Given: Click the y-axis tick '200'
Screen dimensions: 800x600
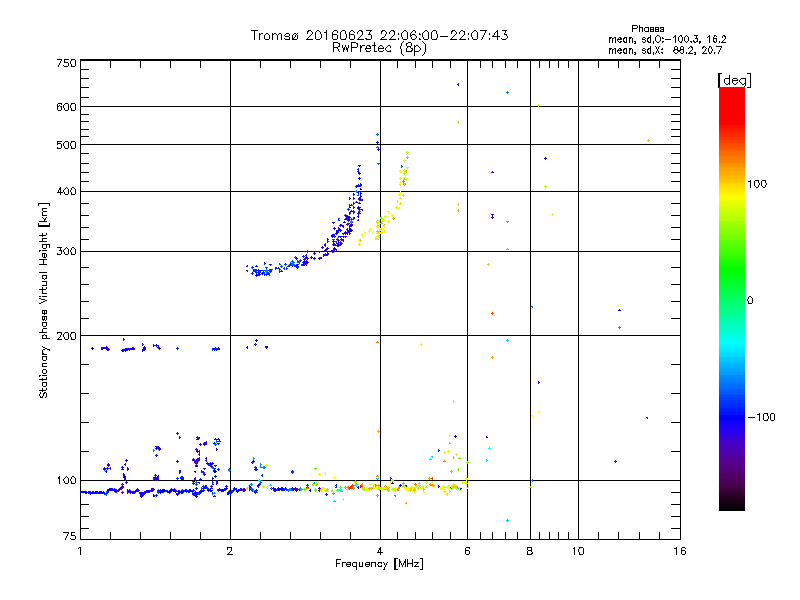Looking at the screenshot, I should point(67,336).
